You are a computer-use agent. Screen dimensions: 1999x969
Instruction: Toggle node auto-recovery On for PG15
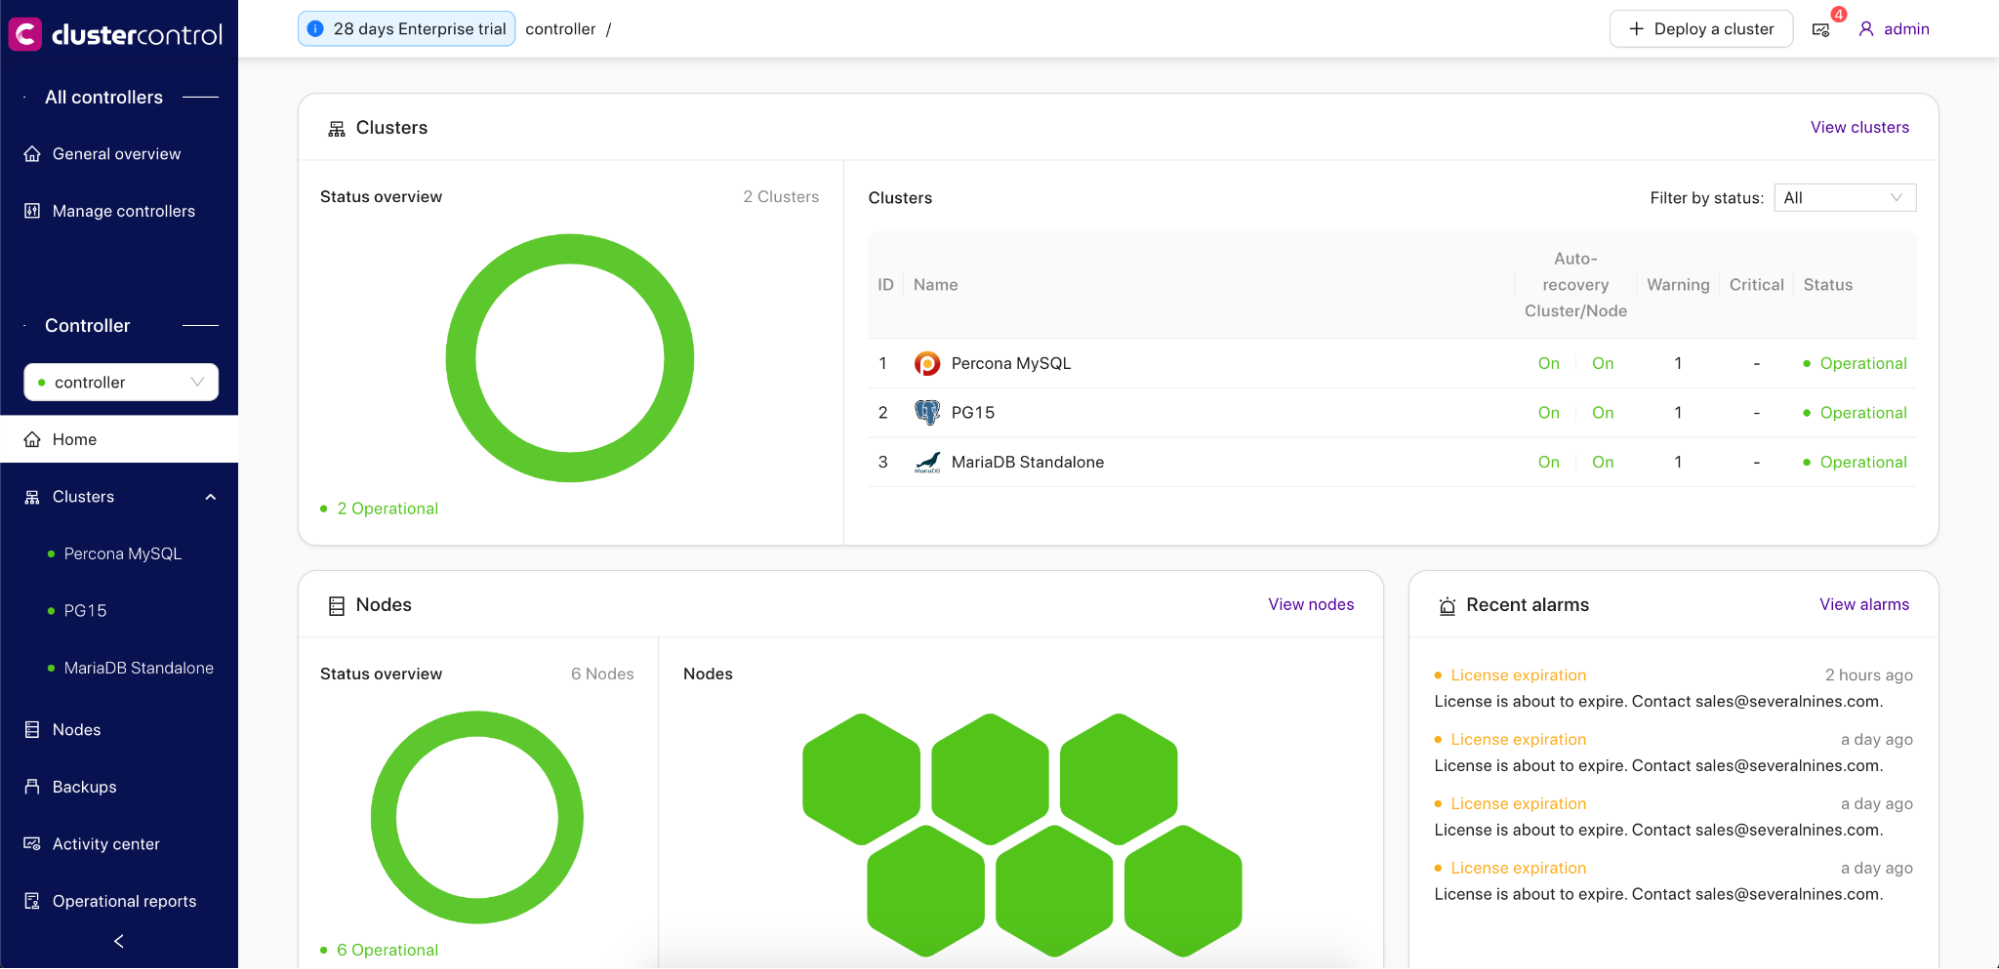[x=1602, y=413]
